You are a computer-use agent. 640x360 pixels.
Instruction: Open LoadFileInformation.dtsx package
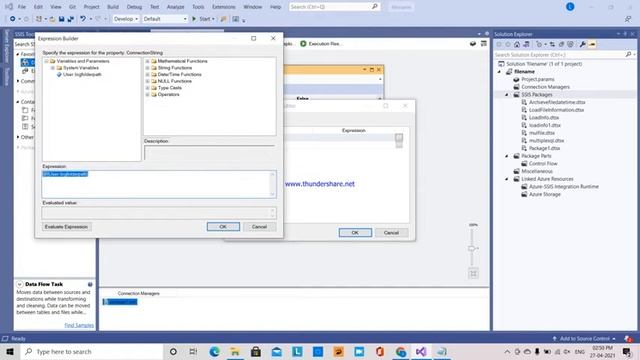click(556, 110)
